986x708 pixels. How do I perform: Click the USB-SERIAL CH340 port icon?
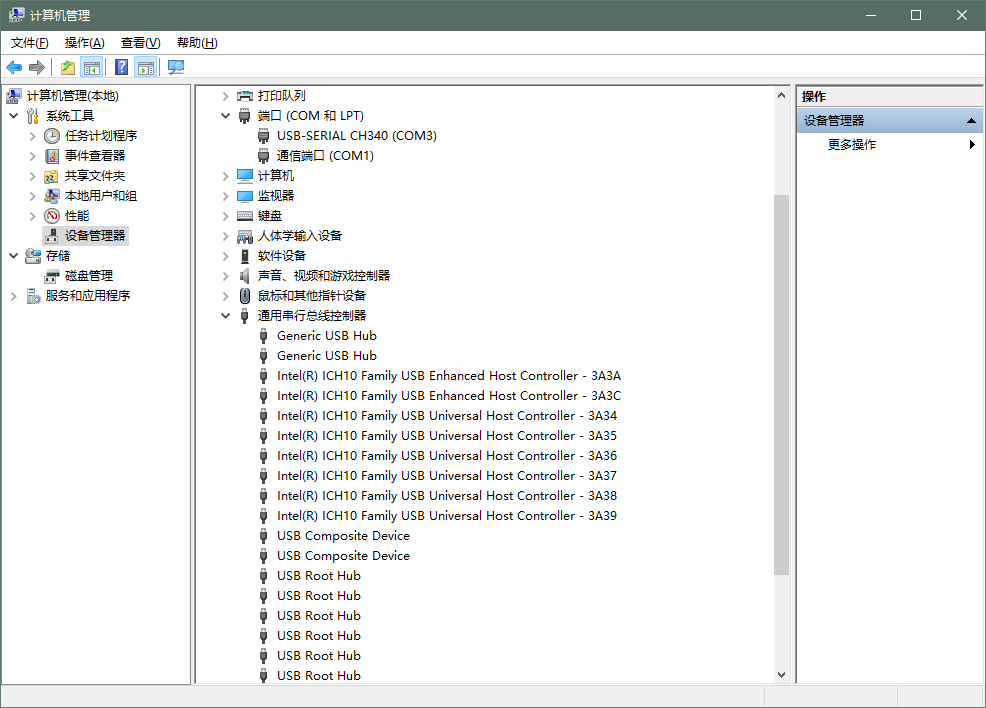263,136
